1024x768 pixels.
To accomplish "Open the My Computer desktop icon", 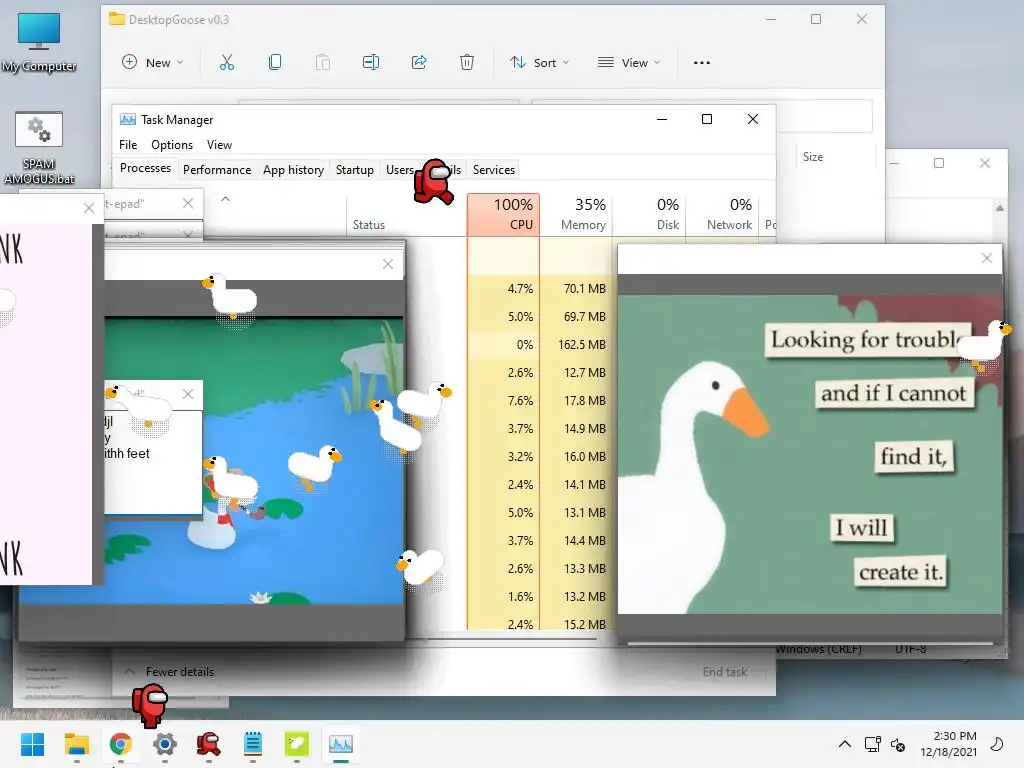I will (x=39, y=42).
